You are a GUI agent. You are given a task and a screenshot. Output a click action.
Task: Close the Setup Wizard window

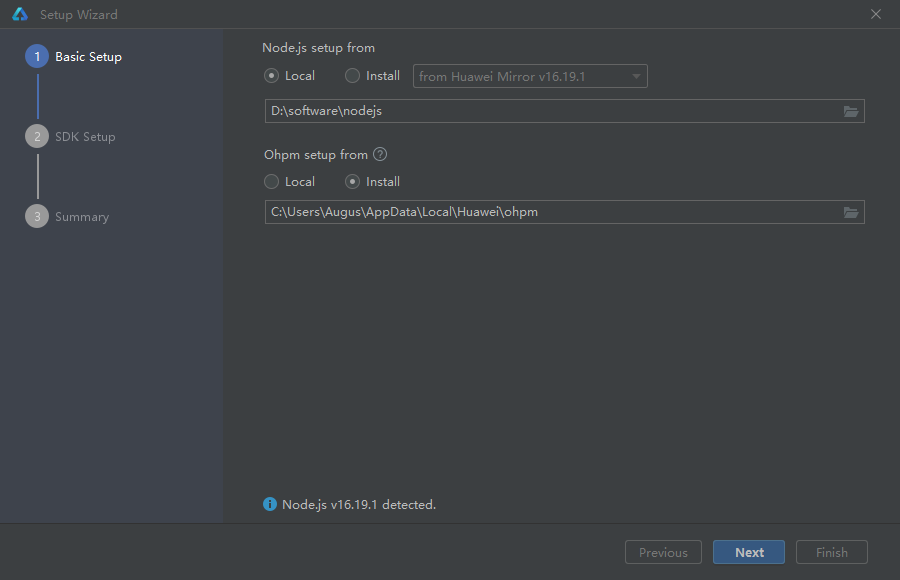(x=876, y=14)
